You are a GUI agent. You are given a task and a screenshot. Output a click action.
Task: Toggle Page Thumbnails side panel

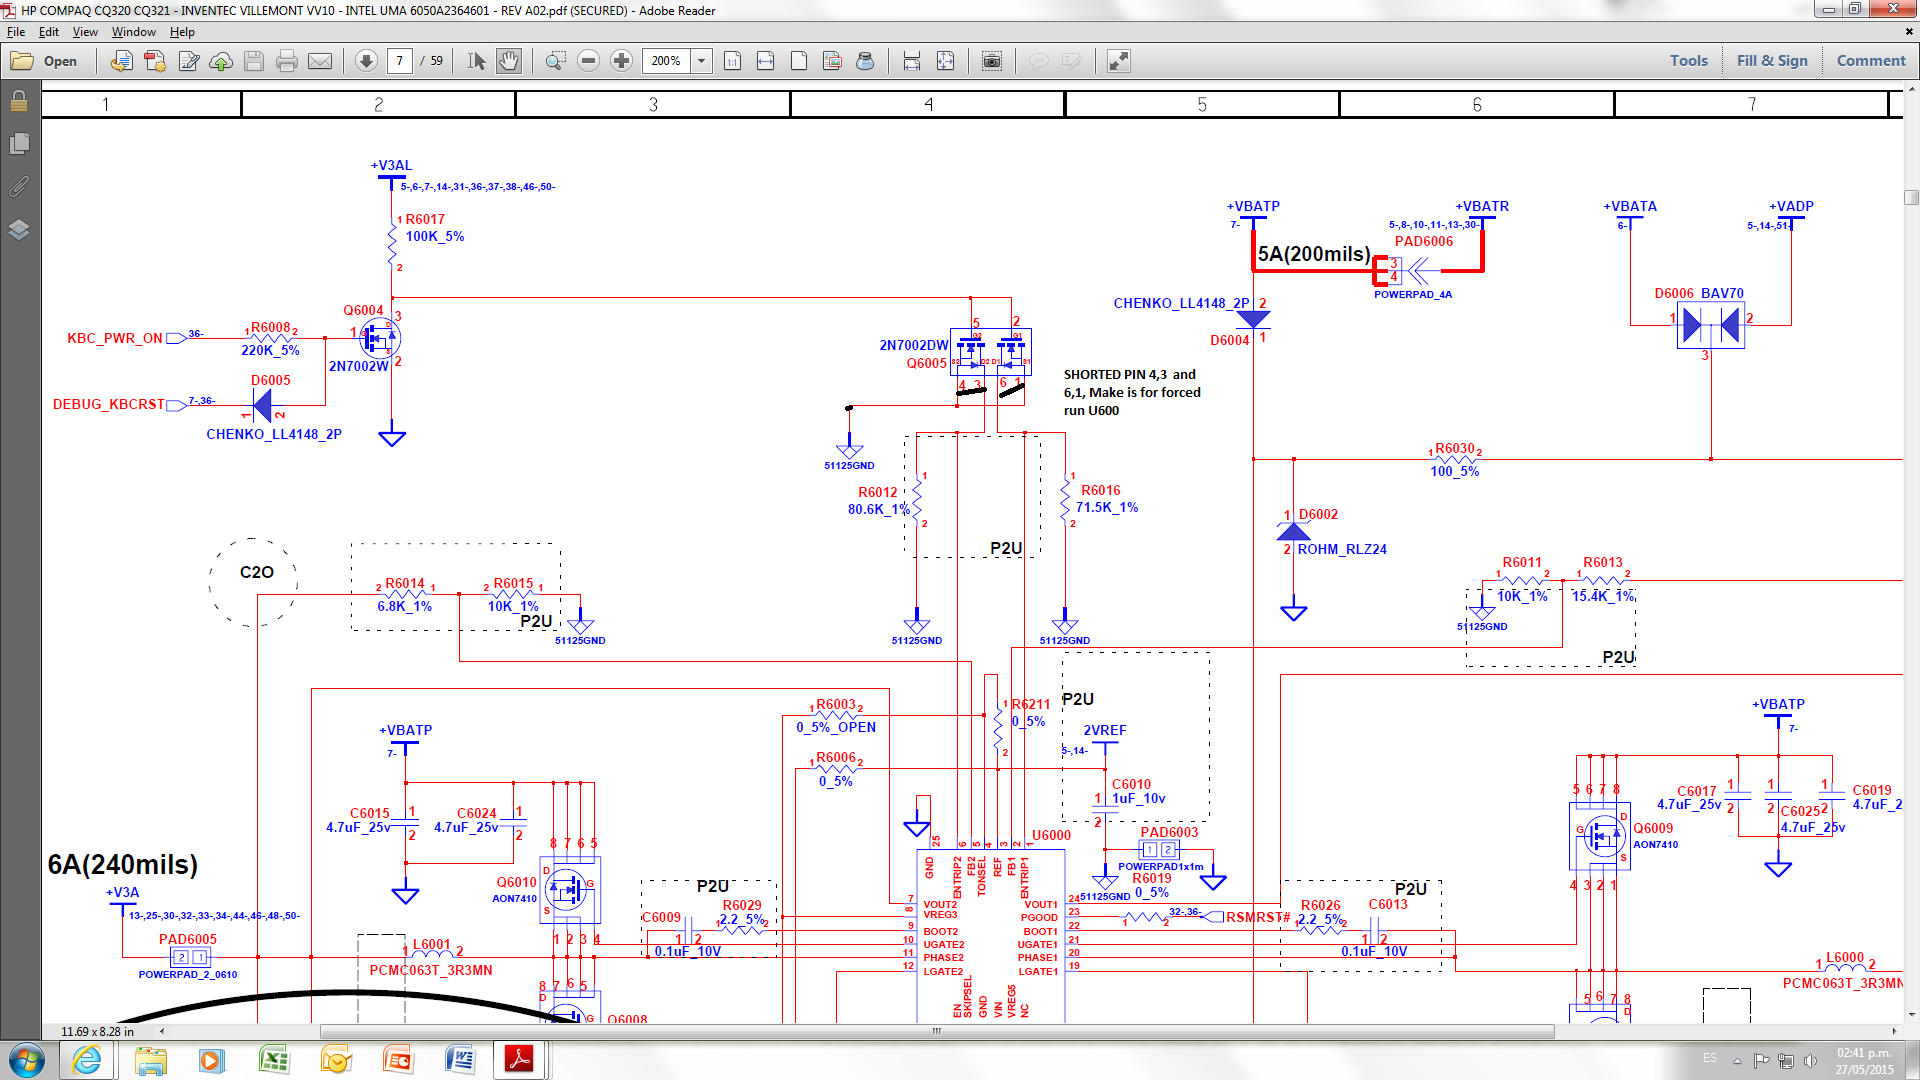click(18, 144)
